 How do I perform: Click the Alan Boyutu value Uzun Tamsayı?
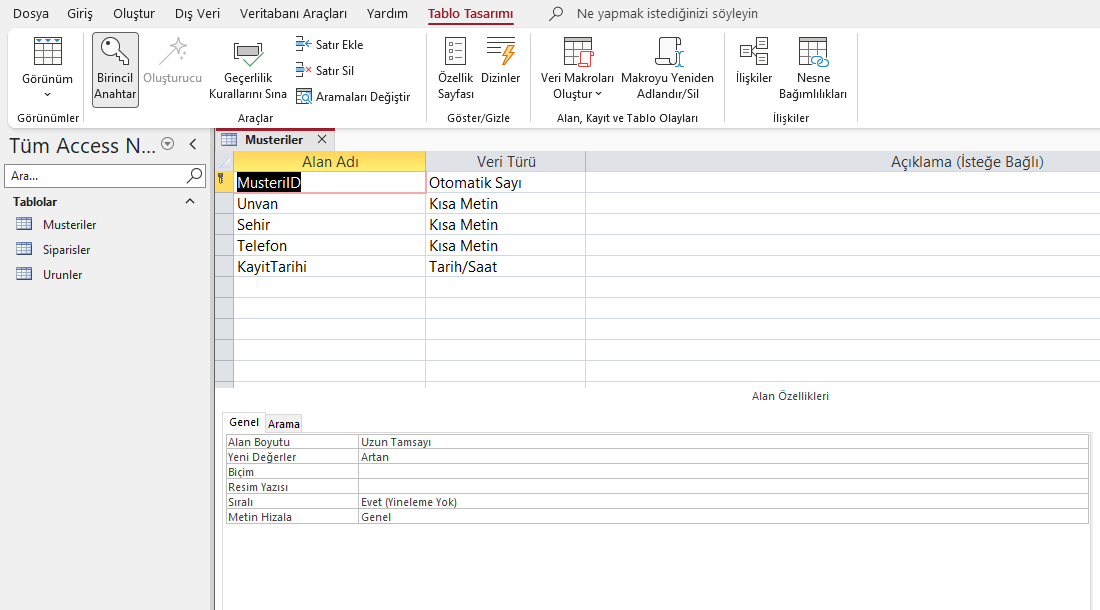[x=723, y=442]
